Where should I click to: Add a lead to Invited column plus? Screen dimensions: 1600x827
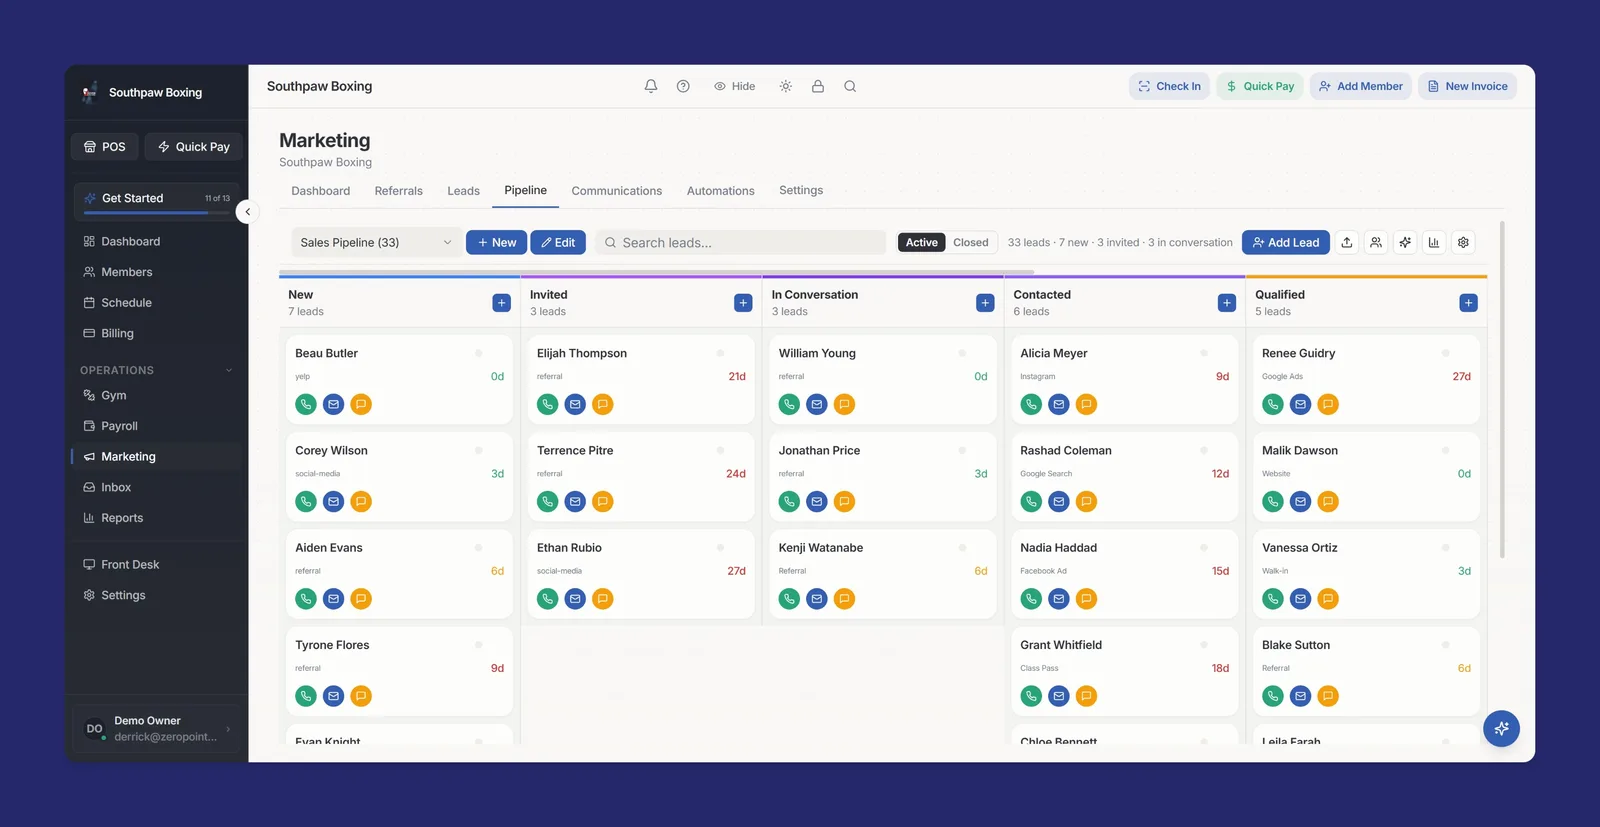coord(743,303)
